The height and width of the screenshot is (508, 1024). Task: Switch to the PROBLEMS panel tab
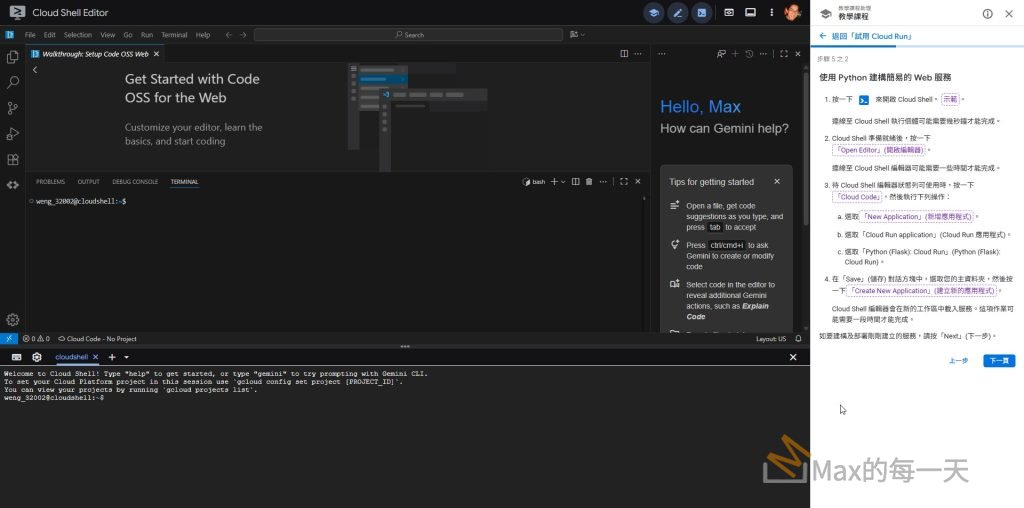click(x=50, y=182)
